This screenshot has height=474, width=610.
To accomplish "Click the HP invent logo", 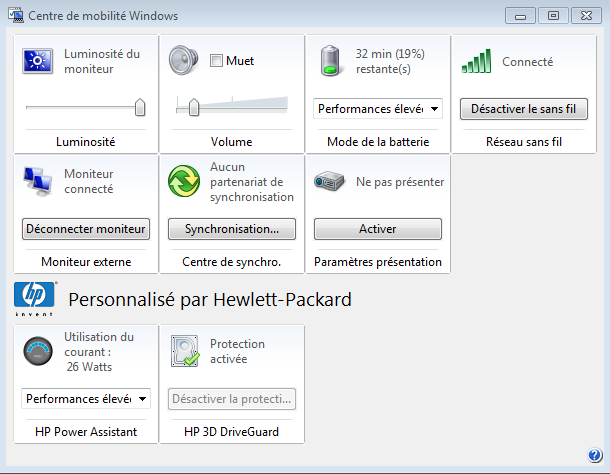I will tap(33, 298).
